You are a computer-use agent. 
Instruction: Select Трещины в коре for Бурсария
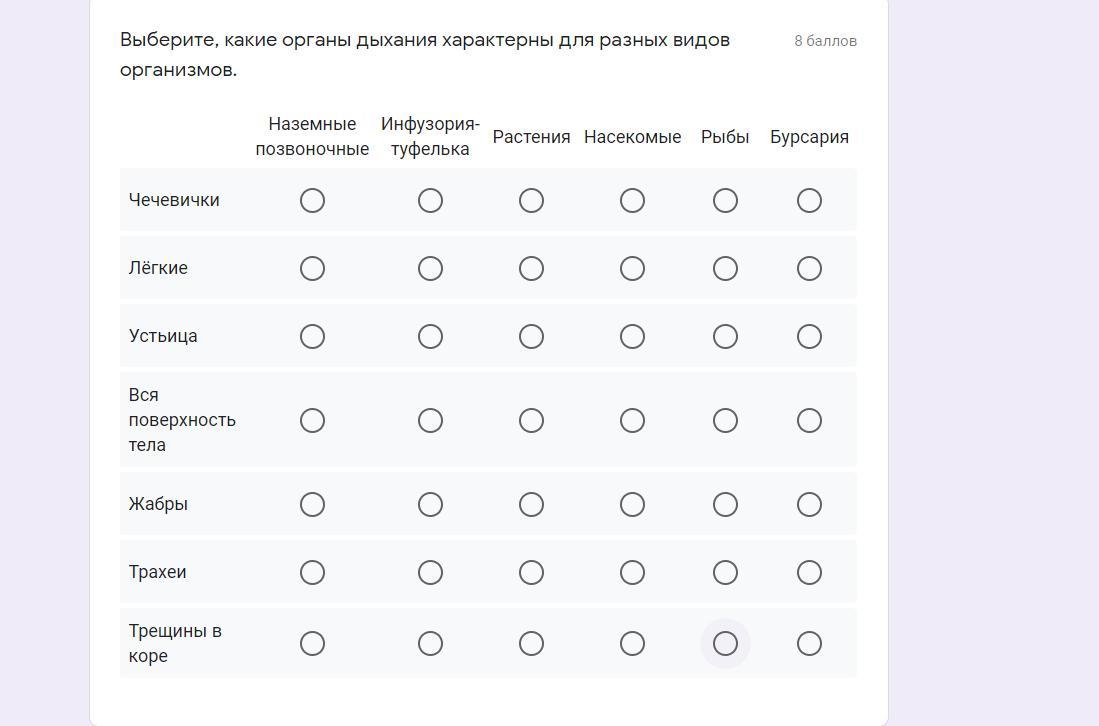[809, 644]
